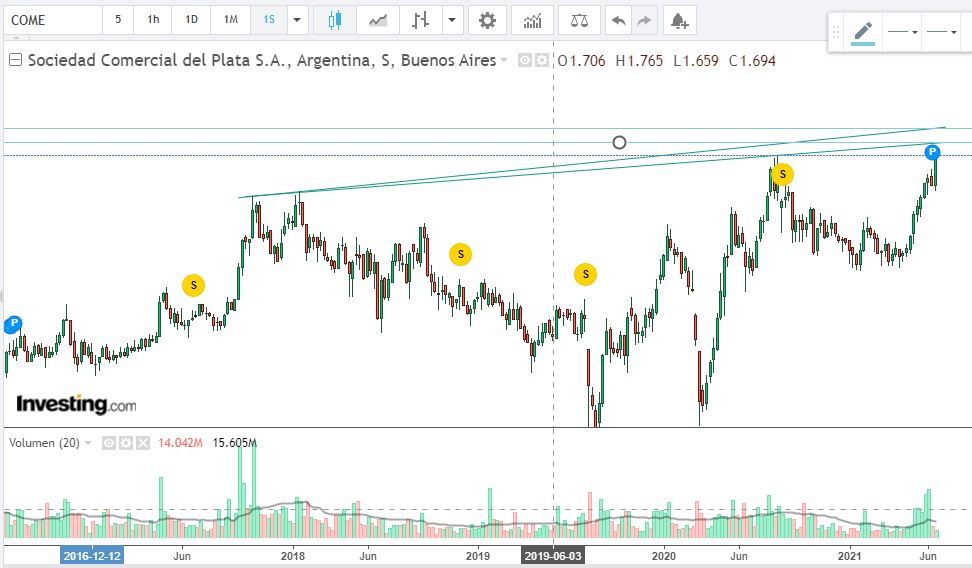This screenshot has width=972, height=568.
Task: Open the indicators menu icon
Action: point(533,20)
